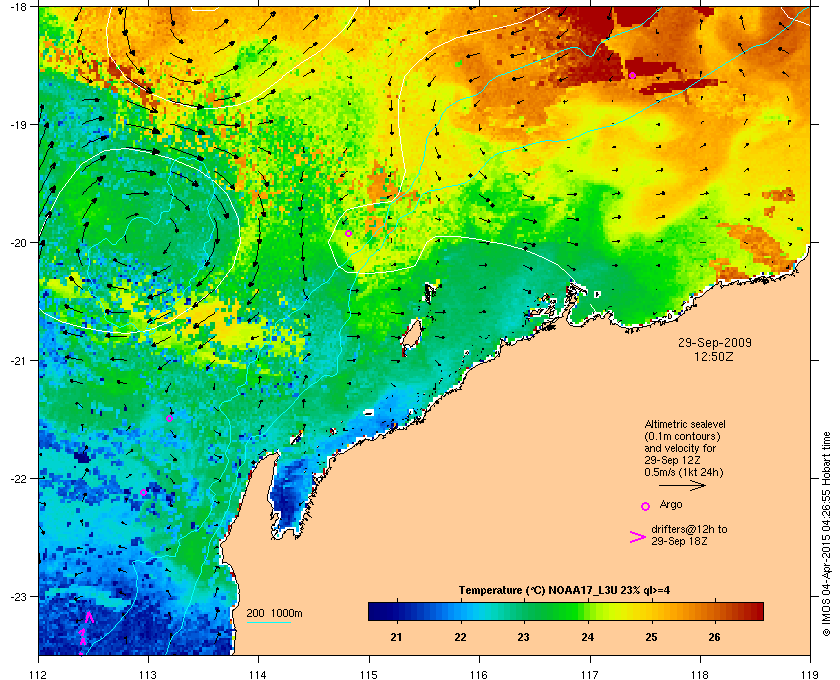
Task: Click latitude axis label -22
Action: [x=18, y=478]
